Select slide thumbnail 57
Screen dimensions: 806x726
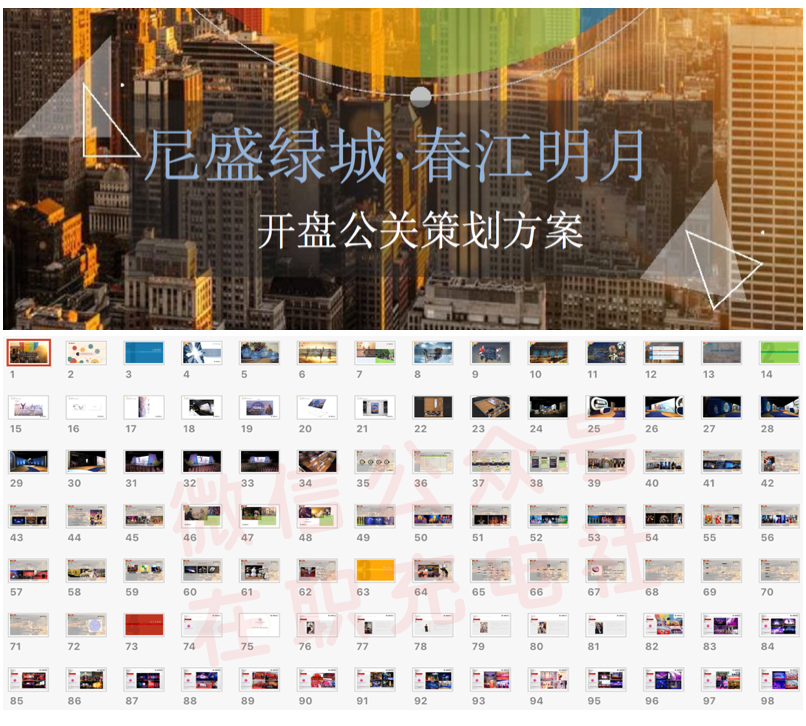point(29,571)
